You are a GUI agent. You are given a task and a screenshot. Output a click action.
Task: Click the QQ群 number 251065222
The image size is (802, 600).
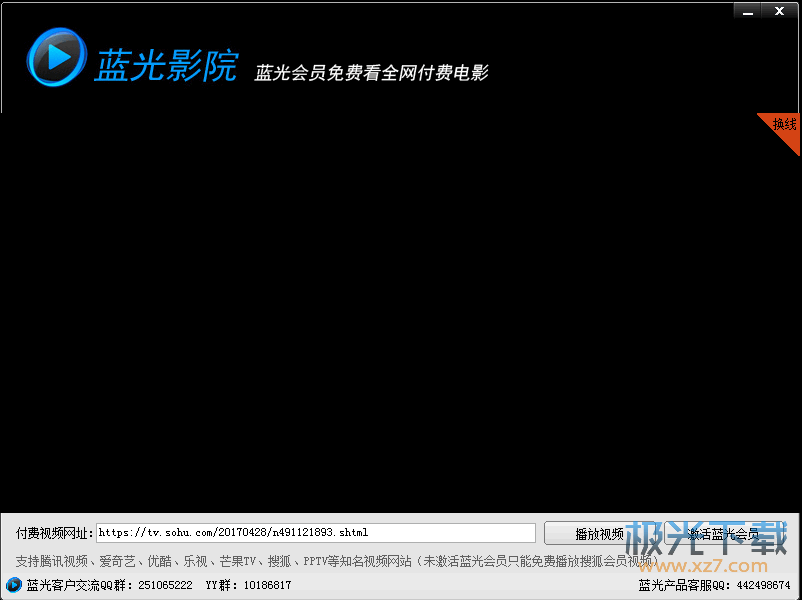coord(165,585)
